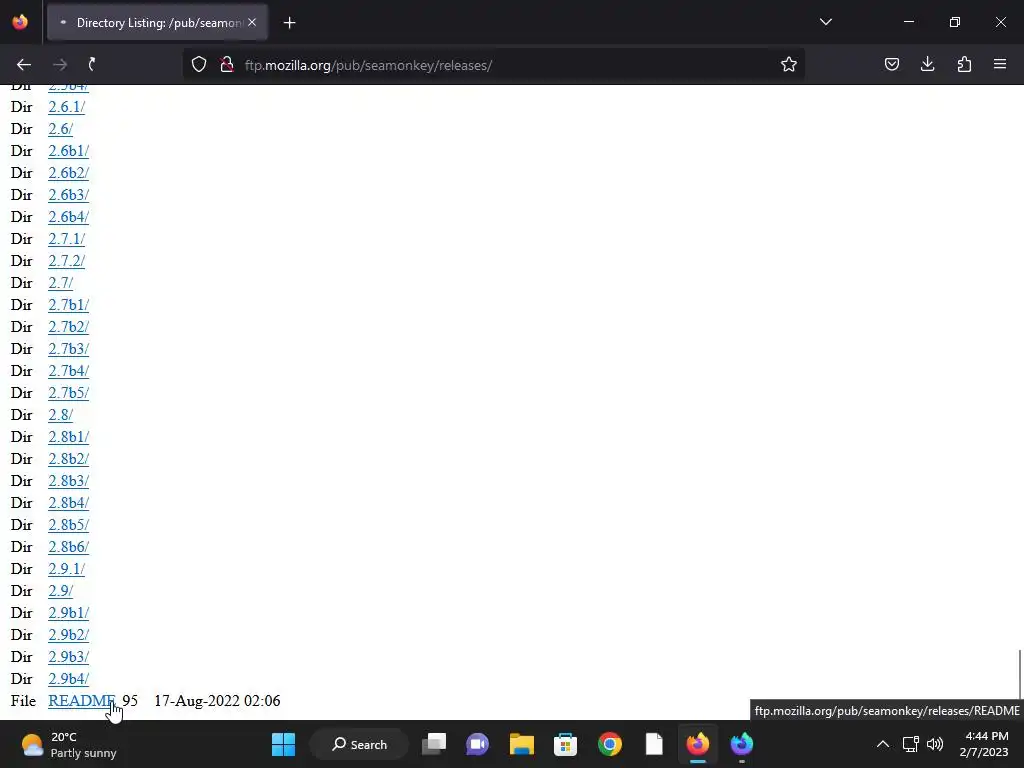Viewport: 1024px width, 768px height.
Task: Open the 2.7b5/ directory link
Action: point(69,393)
